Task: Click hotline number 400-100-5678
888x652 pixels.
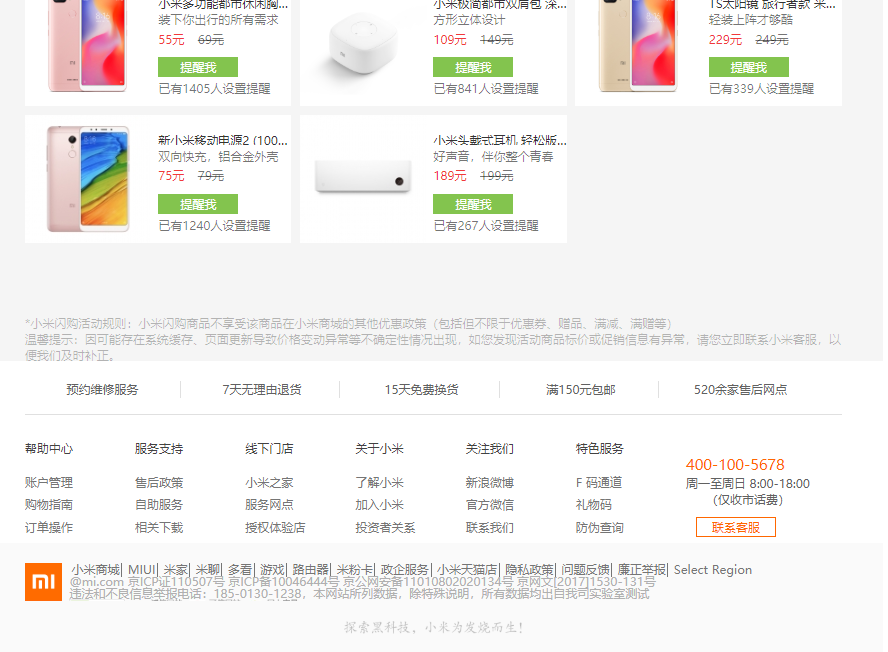Action: pos(735,465)
